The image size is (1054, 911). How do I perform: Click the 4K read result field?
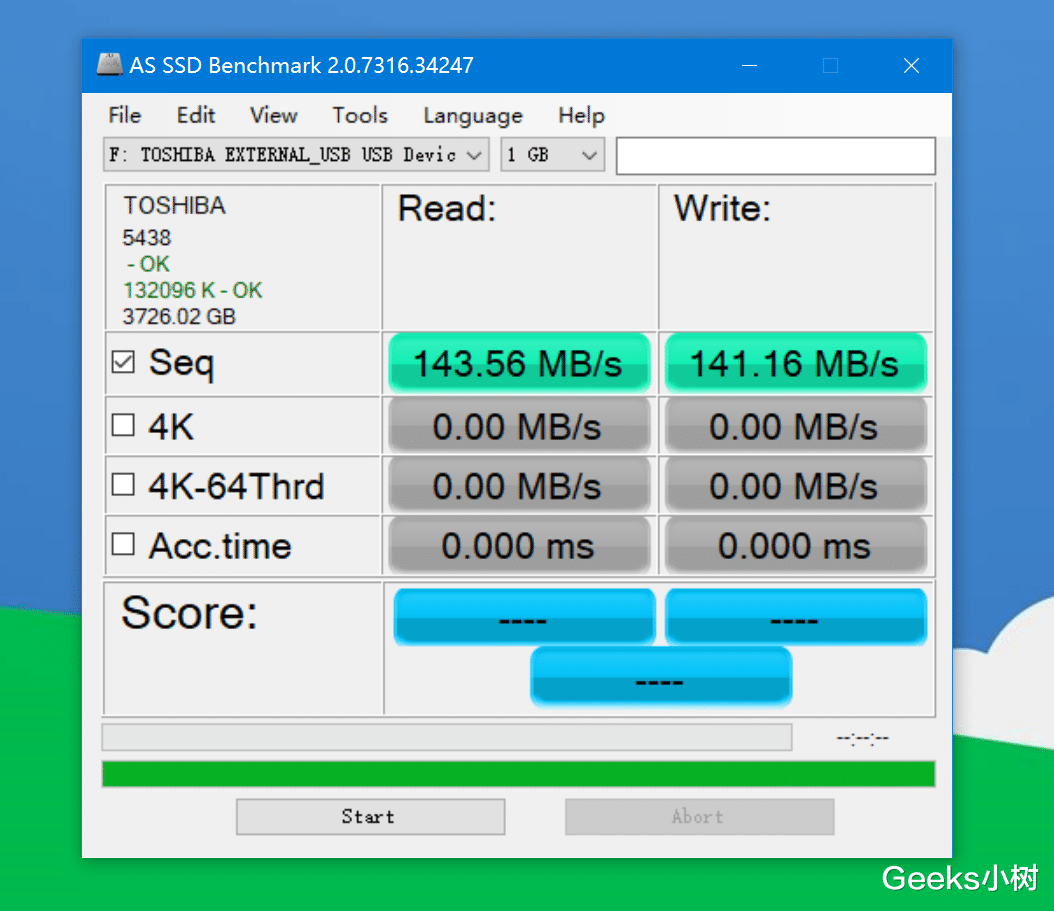pyautogui.click(x=520, y=426)
